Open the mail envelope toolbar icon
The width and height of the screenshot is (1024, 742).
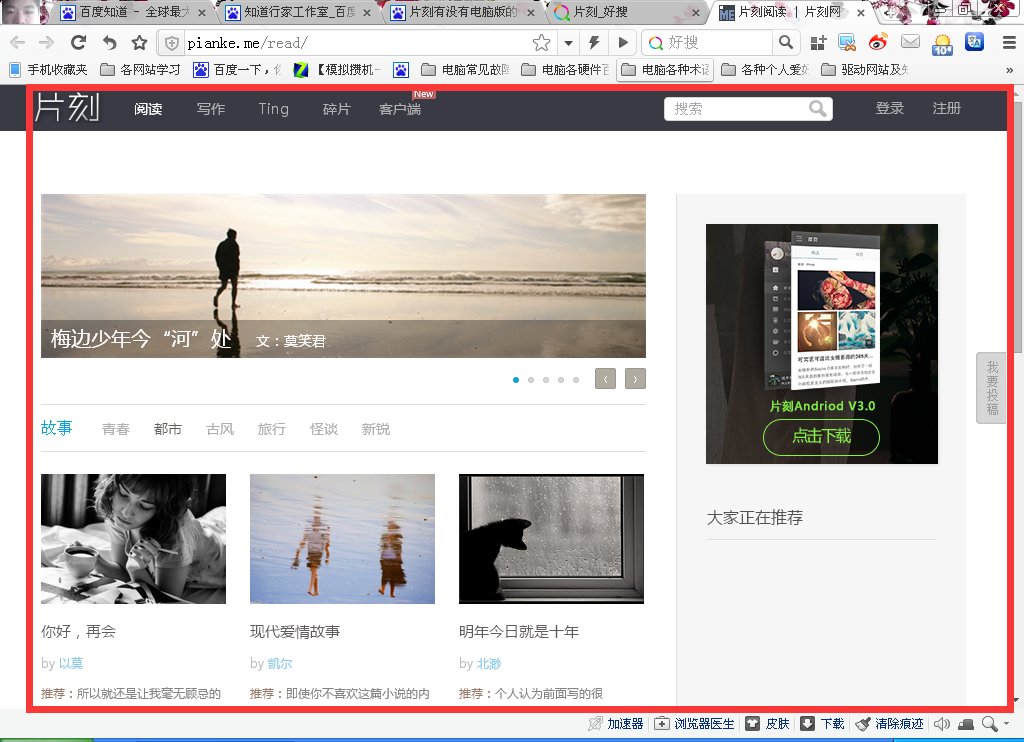click(x=910, y=43)
